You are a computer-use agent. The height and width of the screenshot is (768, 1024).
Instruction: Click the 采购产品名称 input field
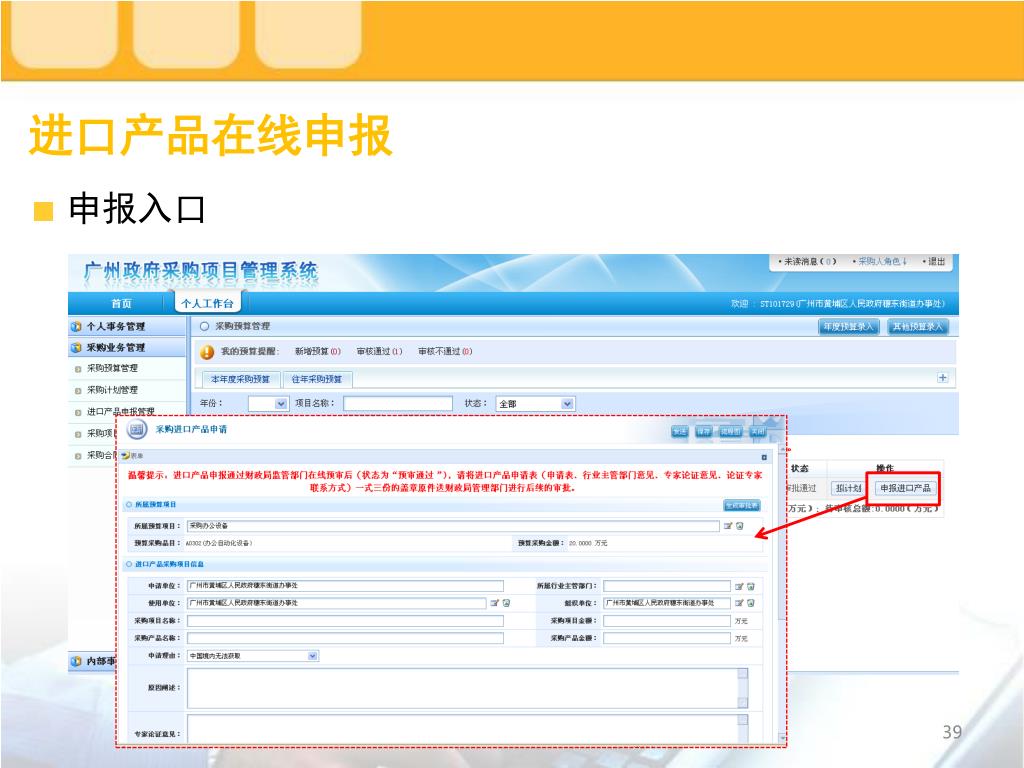point(345,638)
